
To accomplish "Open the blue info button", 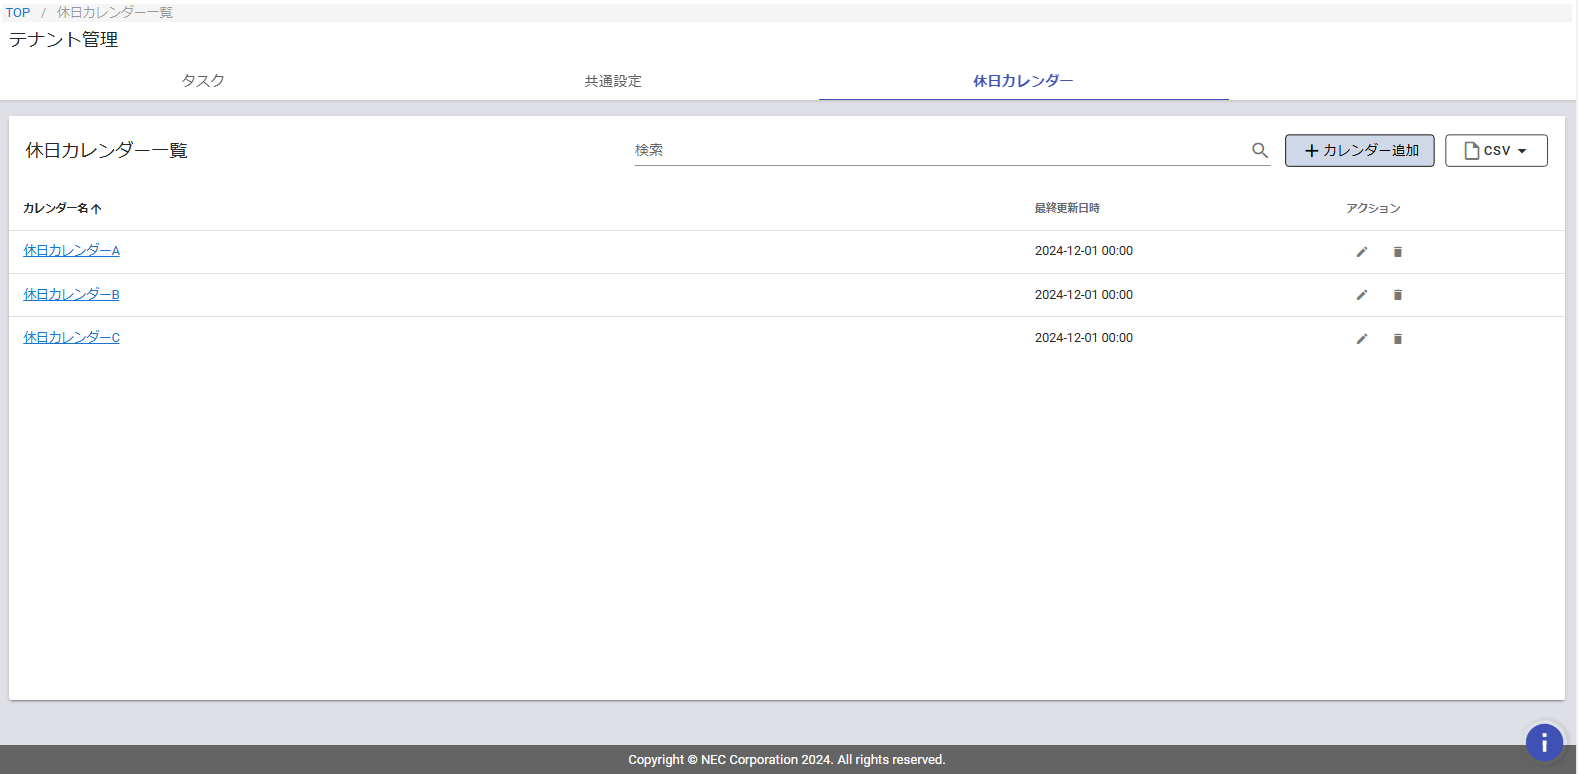I will [x=1543, y=742].
